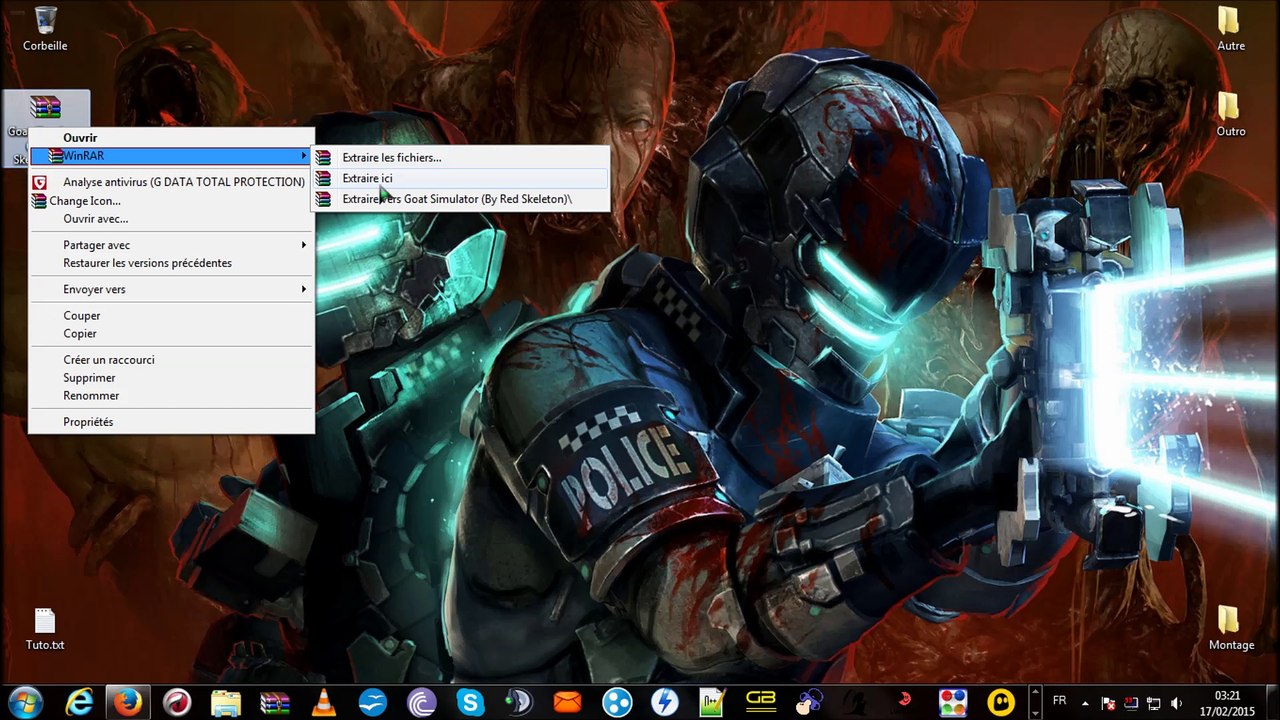The height and width of the screenshot is (720, 1280).
Task: Open Daemon Tools lightning bolt icon
Action: 665,703
